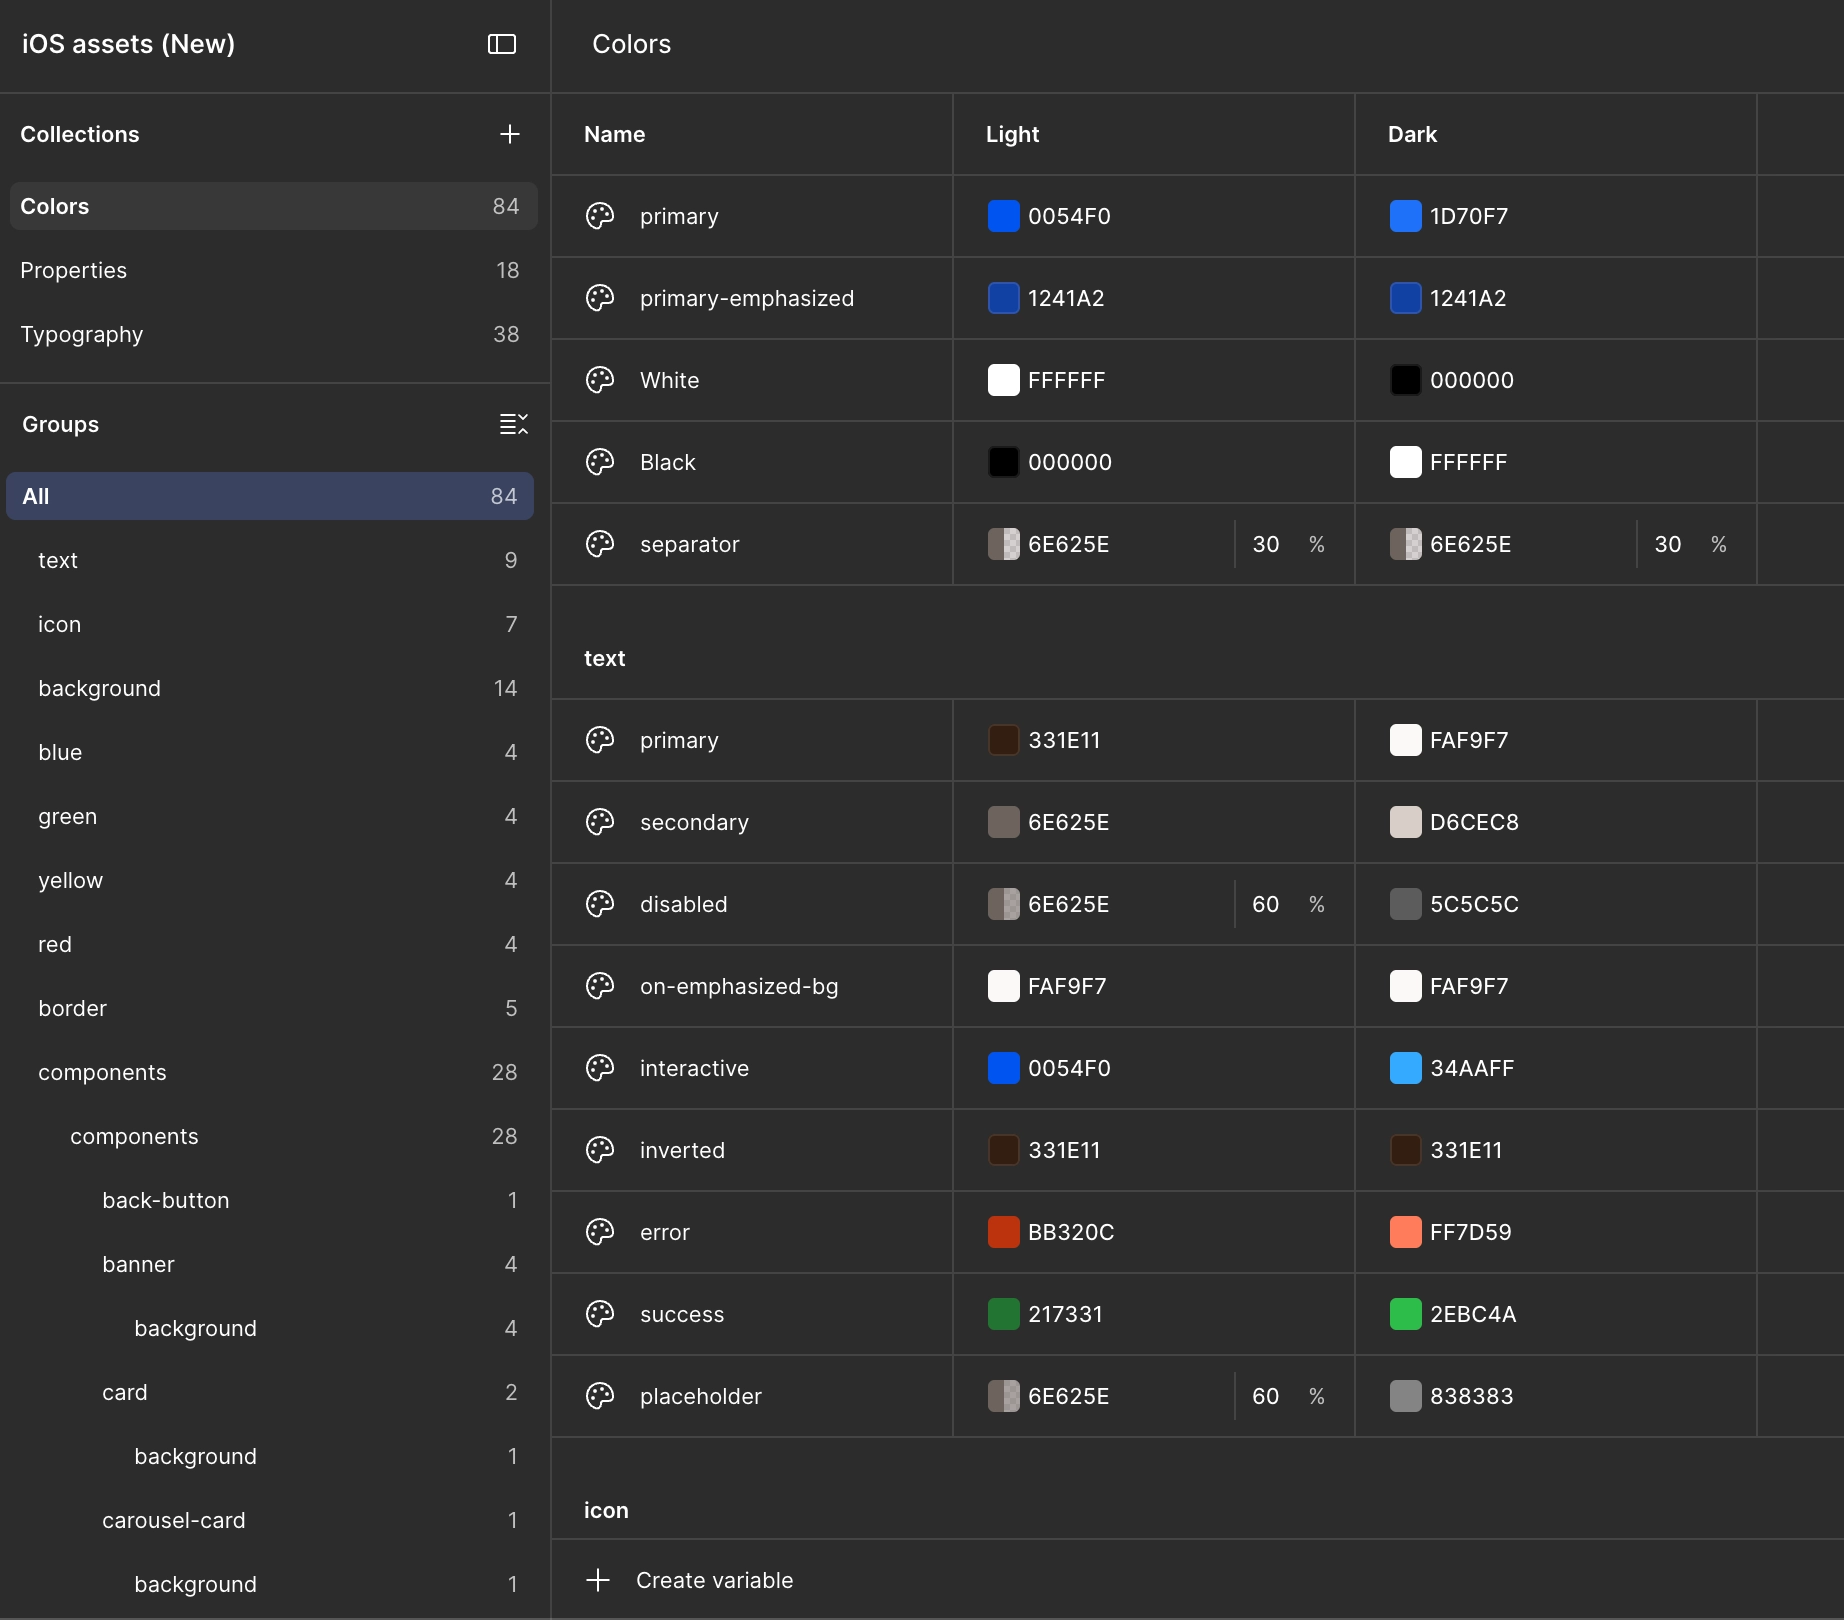Select the icon group
The height and width of the screenshot is (1620, 1844).
pyautogui.click(x=270, y=624)
